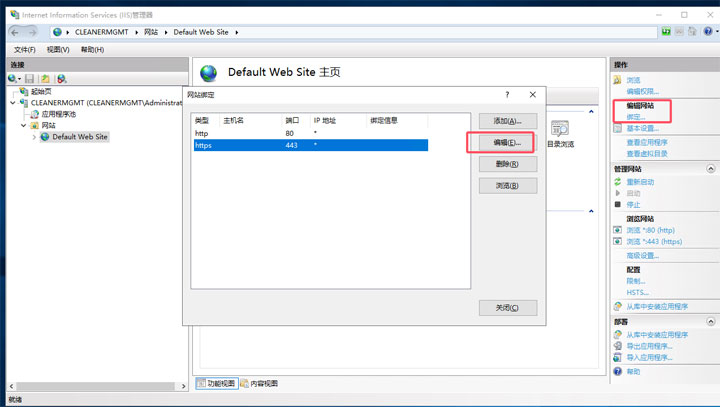Expand the Default Web Site tree node

34,137
